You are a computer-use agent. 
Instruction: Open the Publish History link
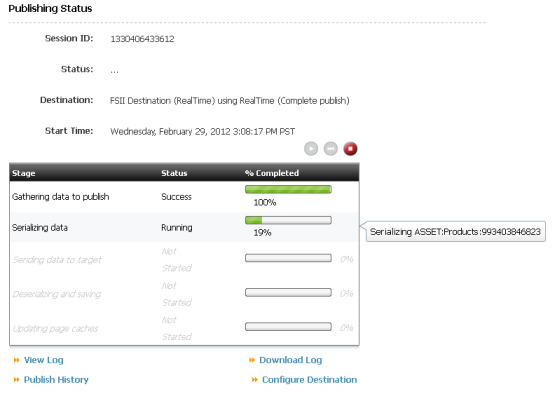(56, 380)
